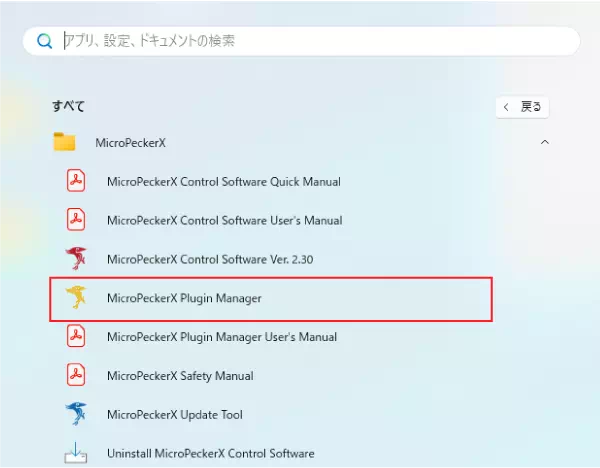The image size is (600, 468).
Task: Open MicroPeckerX Control Software Quick Manual
Action: [223, 182]
